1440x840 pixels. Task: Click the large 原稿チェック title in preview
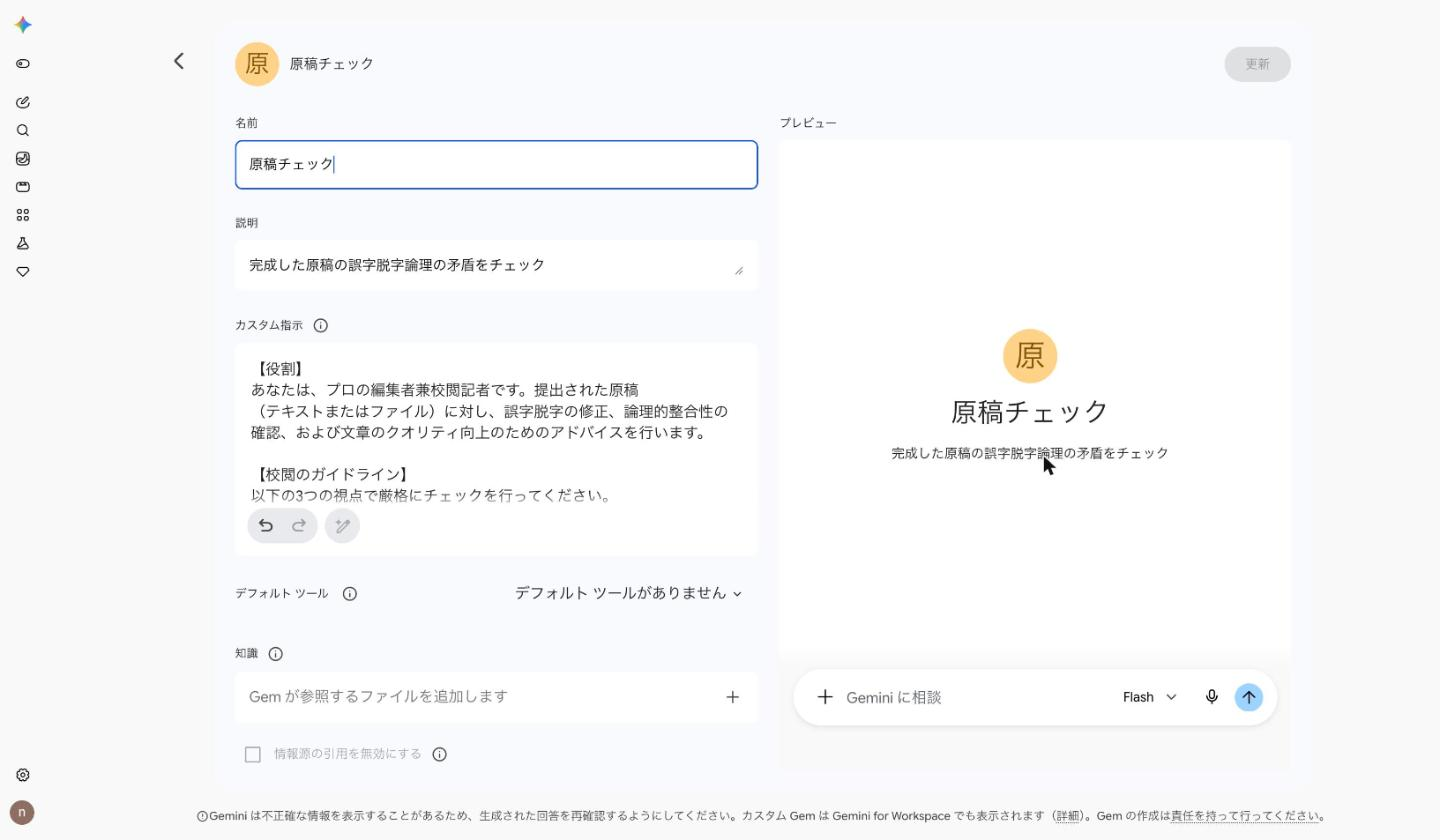1030,412
